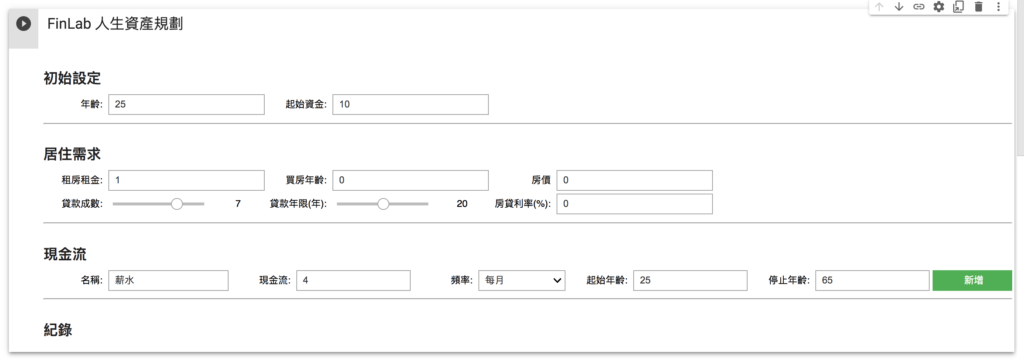Screen dimensions: 1024x363
Task: Move cell up with the up arrow
Action: coord(878,7)
